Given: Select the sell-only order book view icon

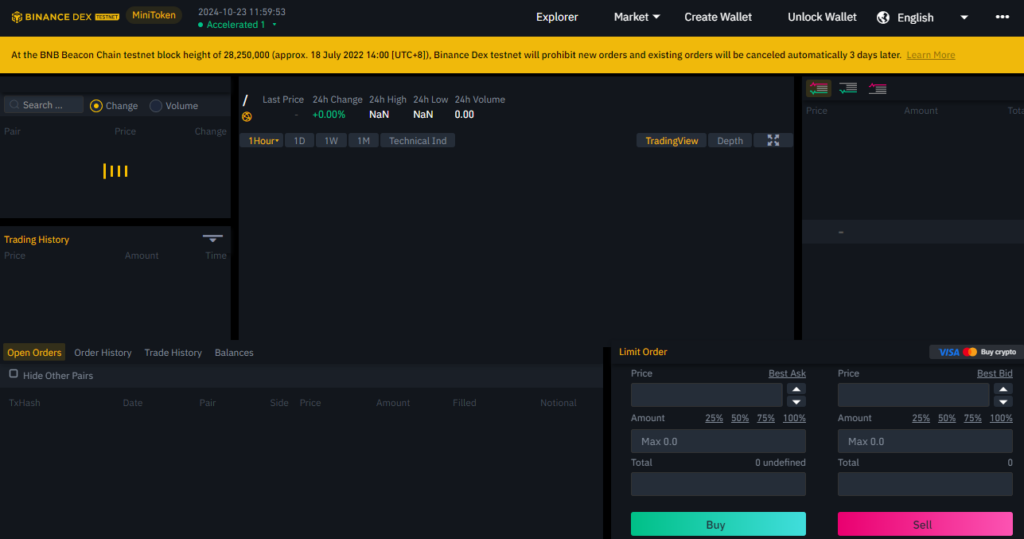Looking at the screenshot, I should coord(877,88).
